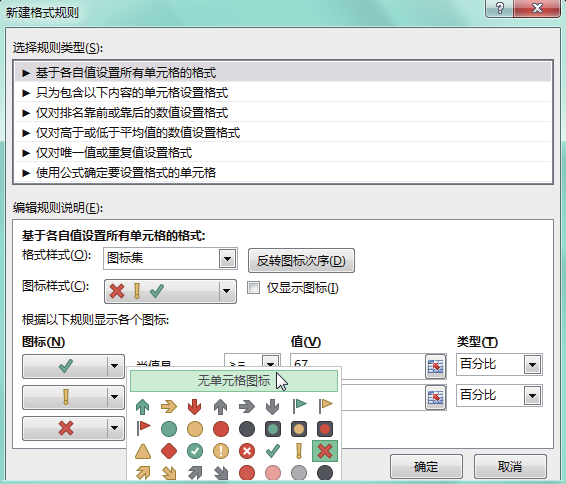Screen dimensions: 566x484
Task: Choose the gray down arrow icon
Action: tap(273, 407)
